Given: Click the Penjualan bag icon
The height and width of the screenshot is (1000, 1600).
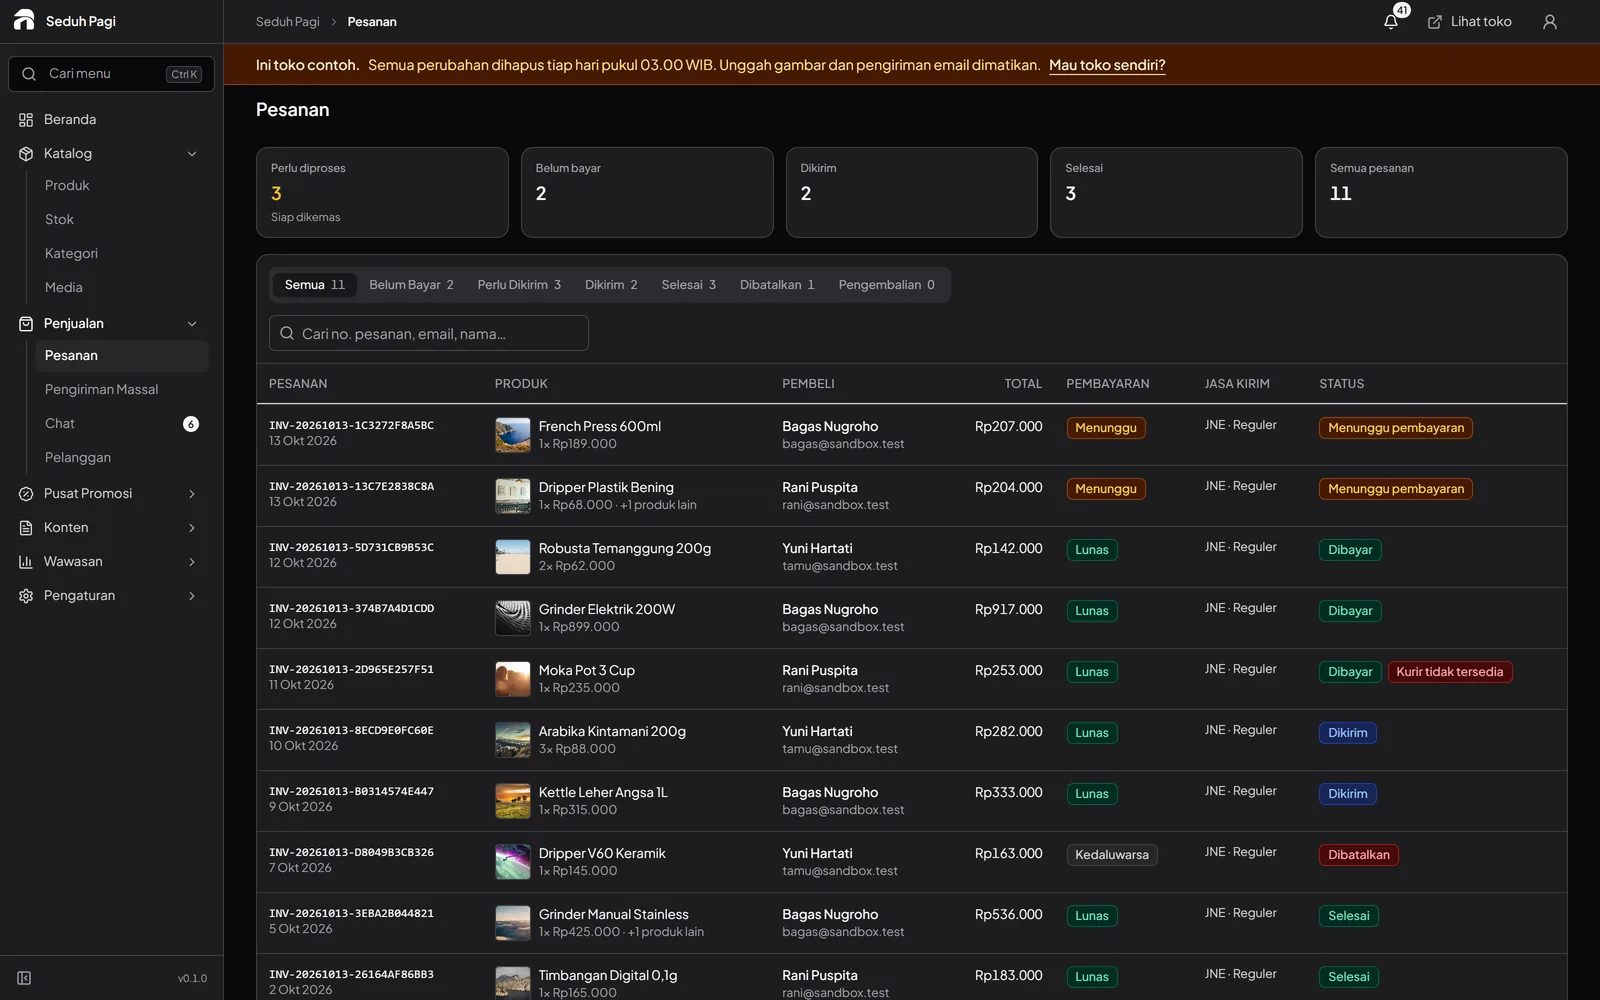Looking at the screenshot, I should coord(26,324).
